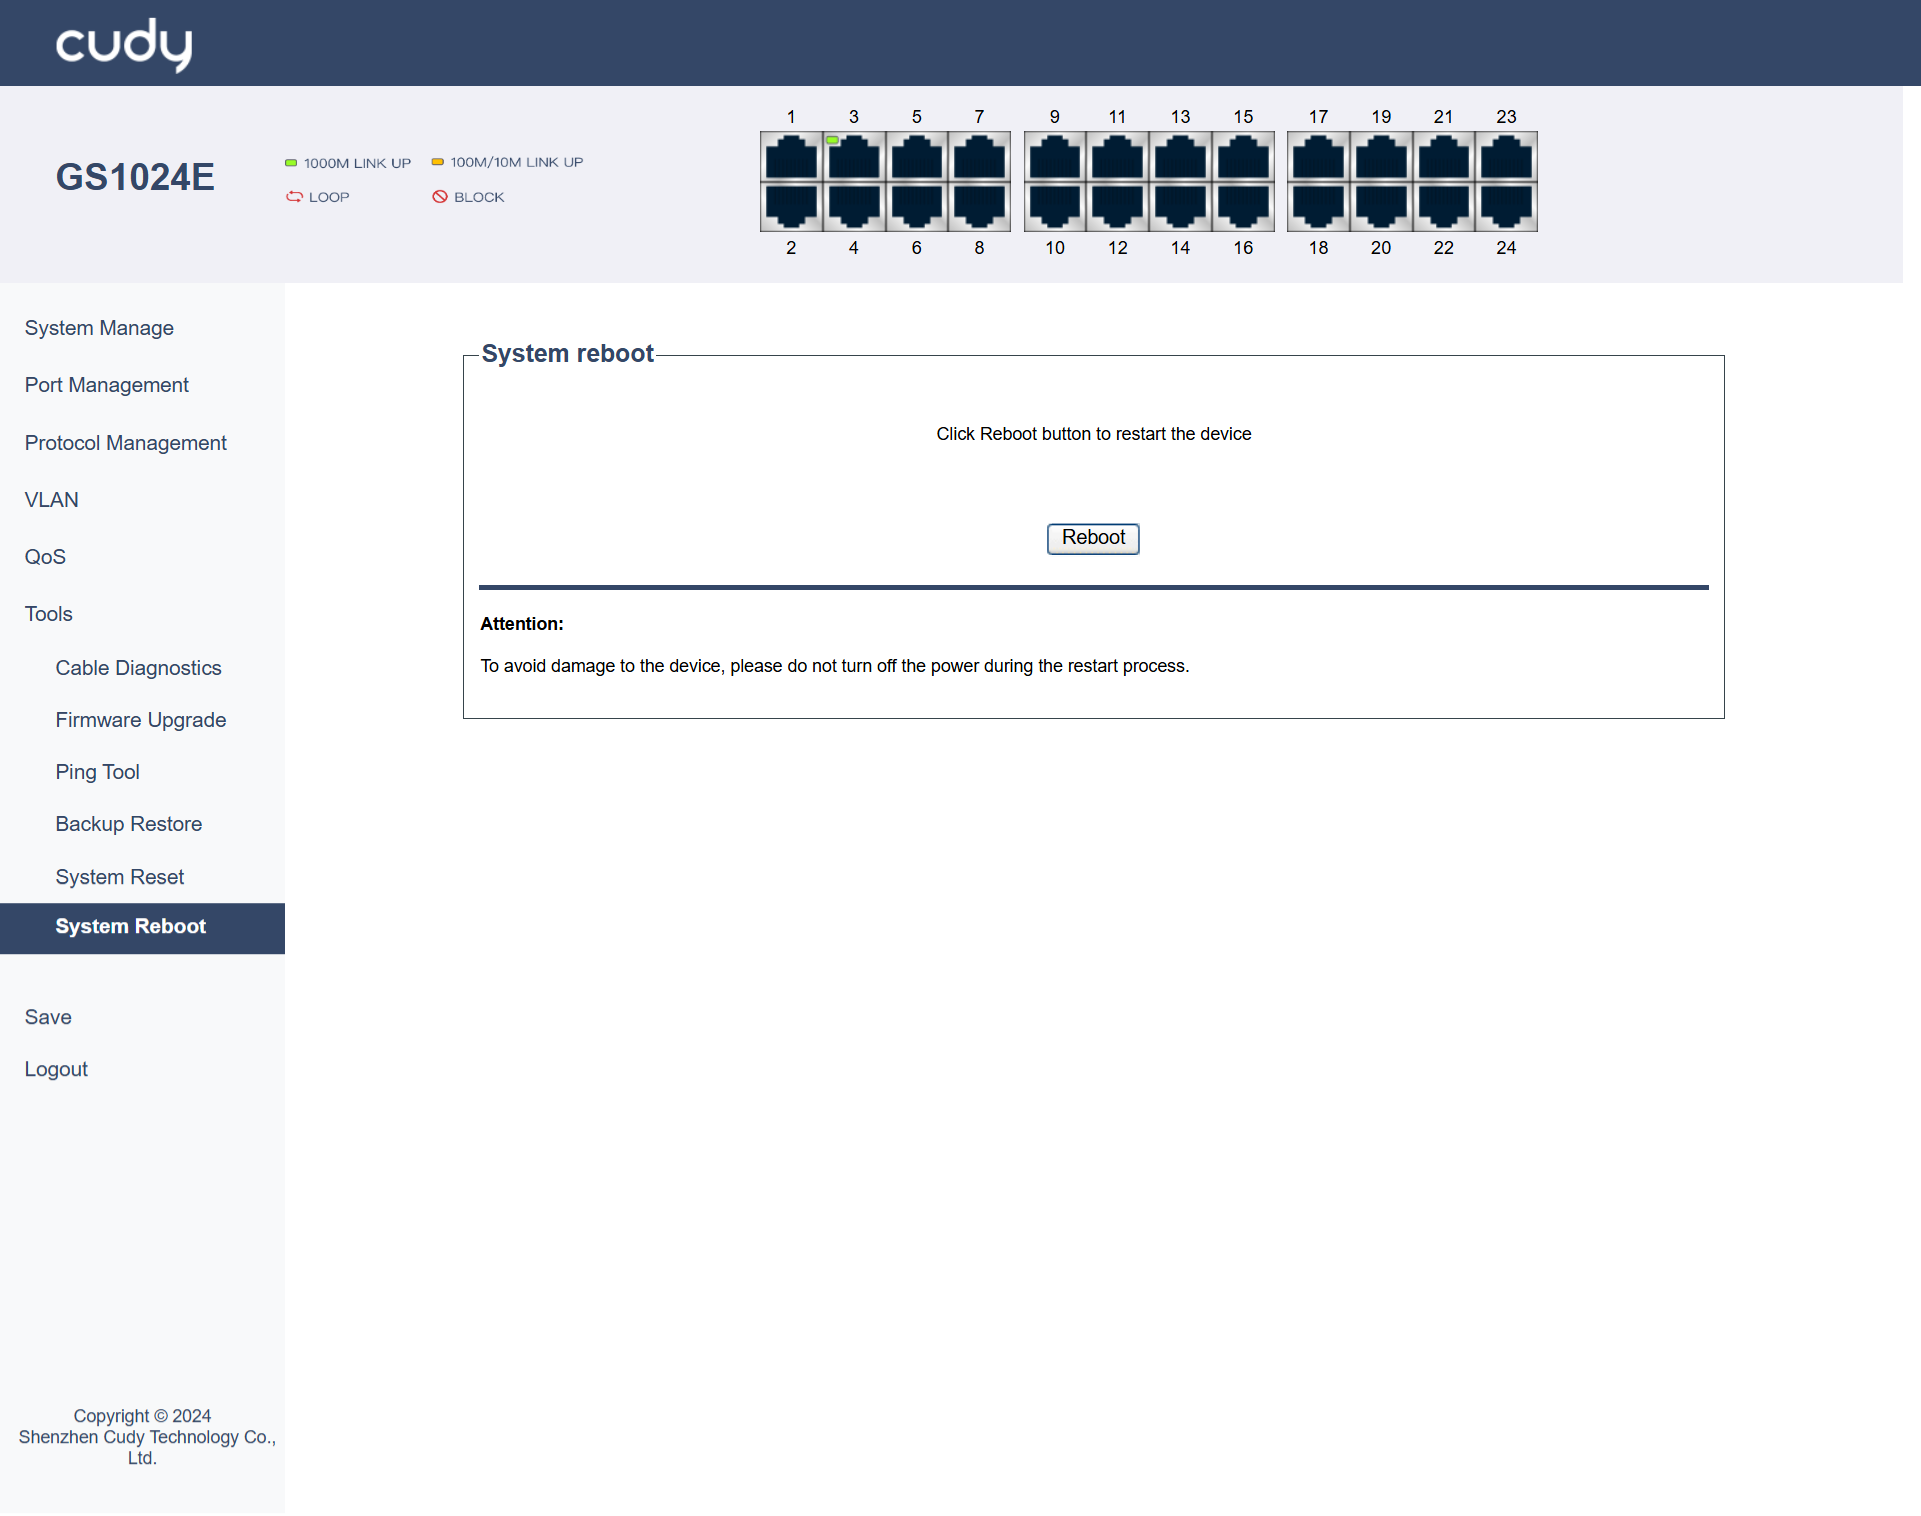
Task: Click port 21 icon on switch panel
Action: (x=1444, y=157)
